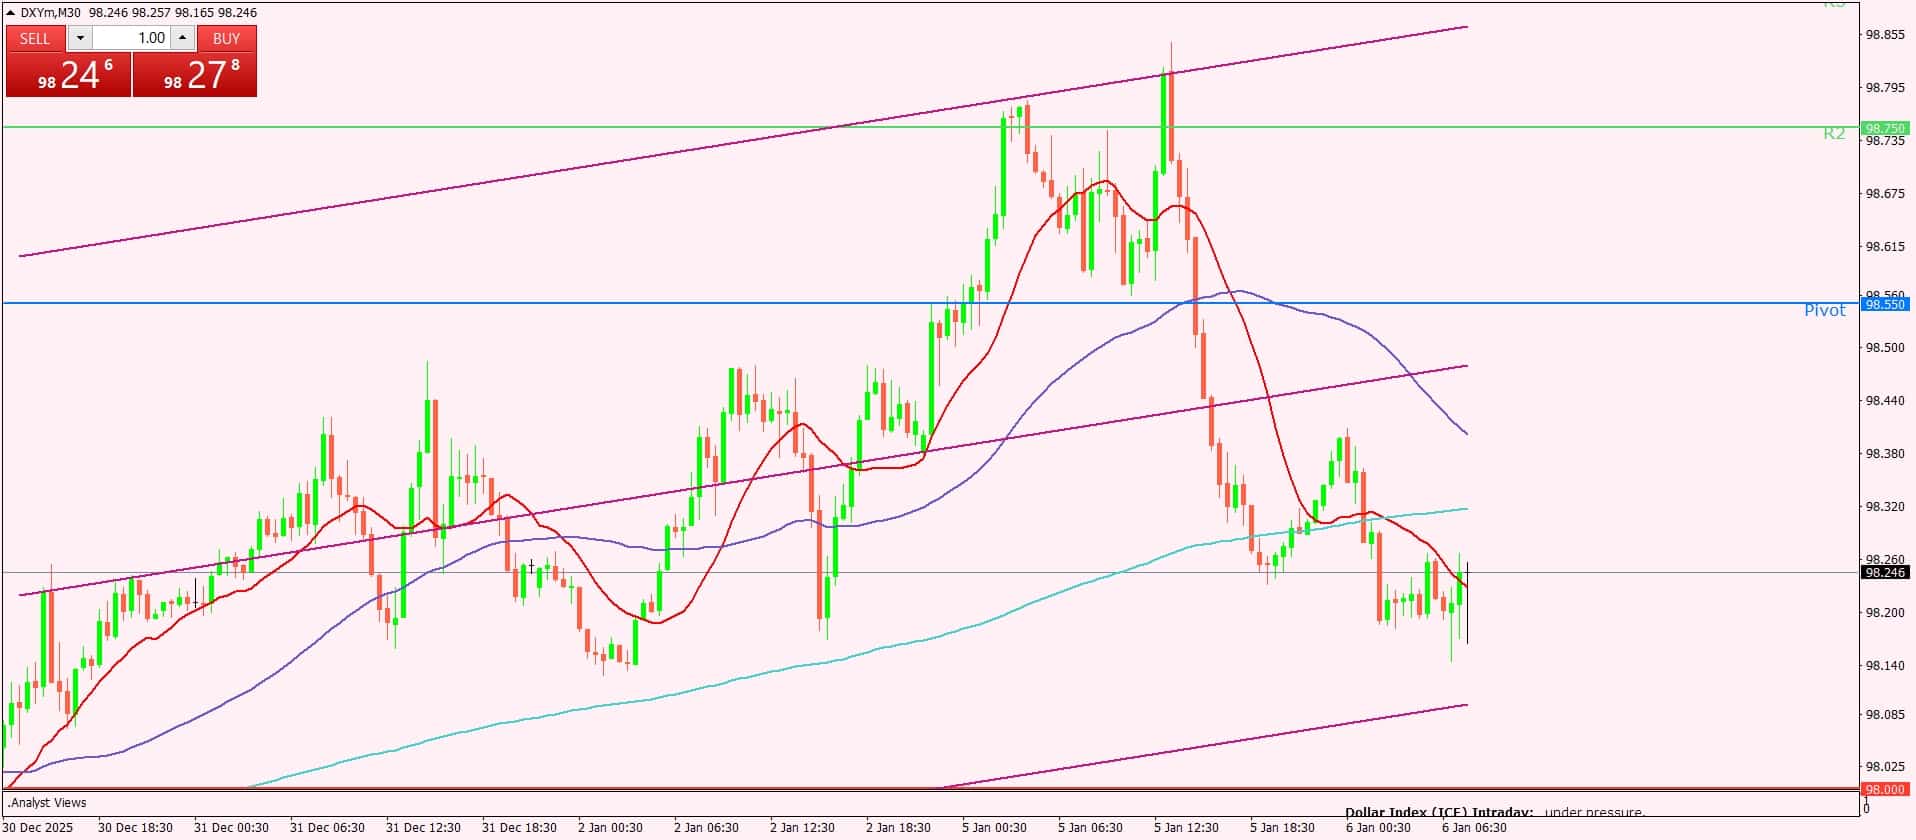Click the 5 Jan 06:30 time label
The width and height of the screenshot is (1916, 840).
click(1090, 828)
